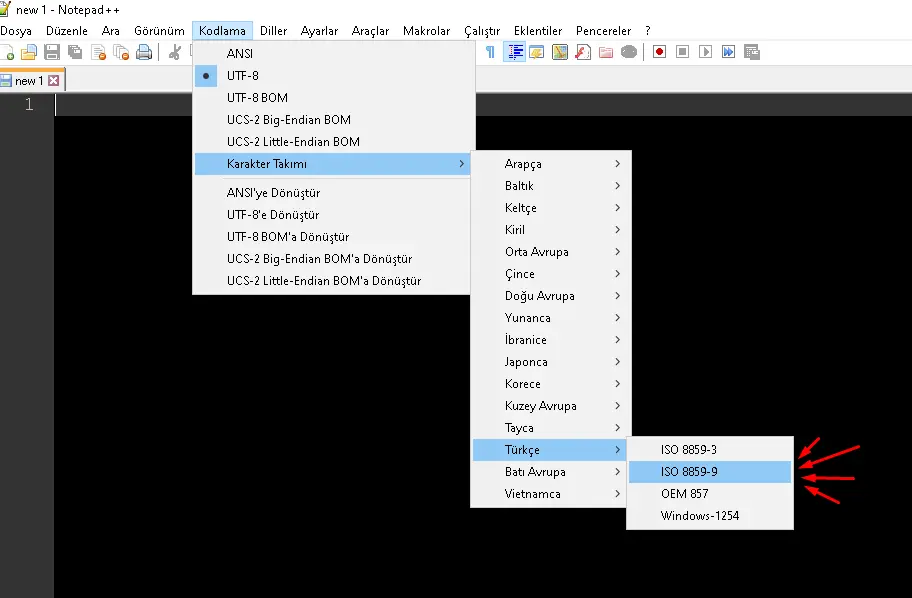Click the user-defined language lightning icon
The height and width of the screenshot is (598, 912).
[x=537, y=52]
